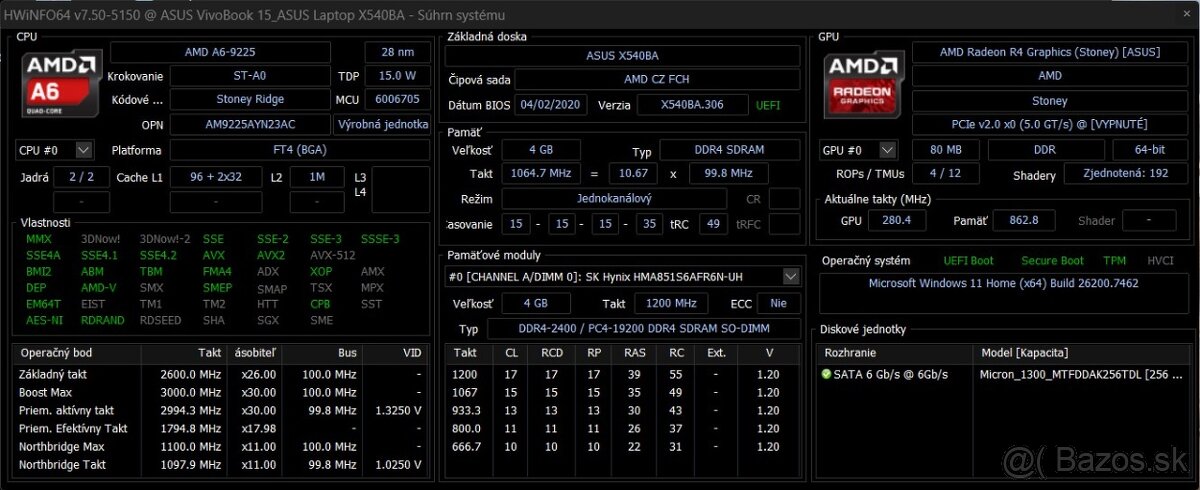This screenshot has height=490, width=1200.
Task: Click the green SATA drive status icon
Action: (826, 374)
